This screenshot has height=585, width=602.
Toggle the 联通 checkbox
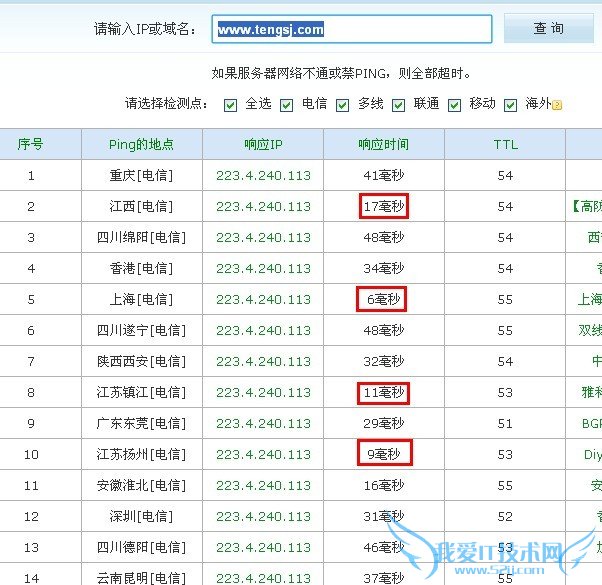point(399,105)
